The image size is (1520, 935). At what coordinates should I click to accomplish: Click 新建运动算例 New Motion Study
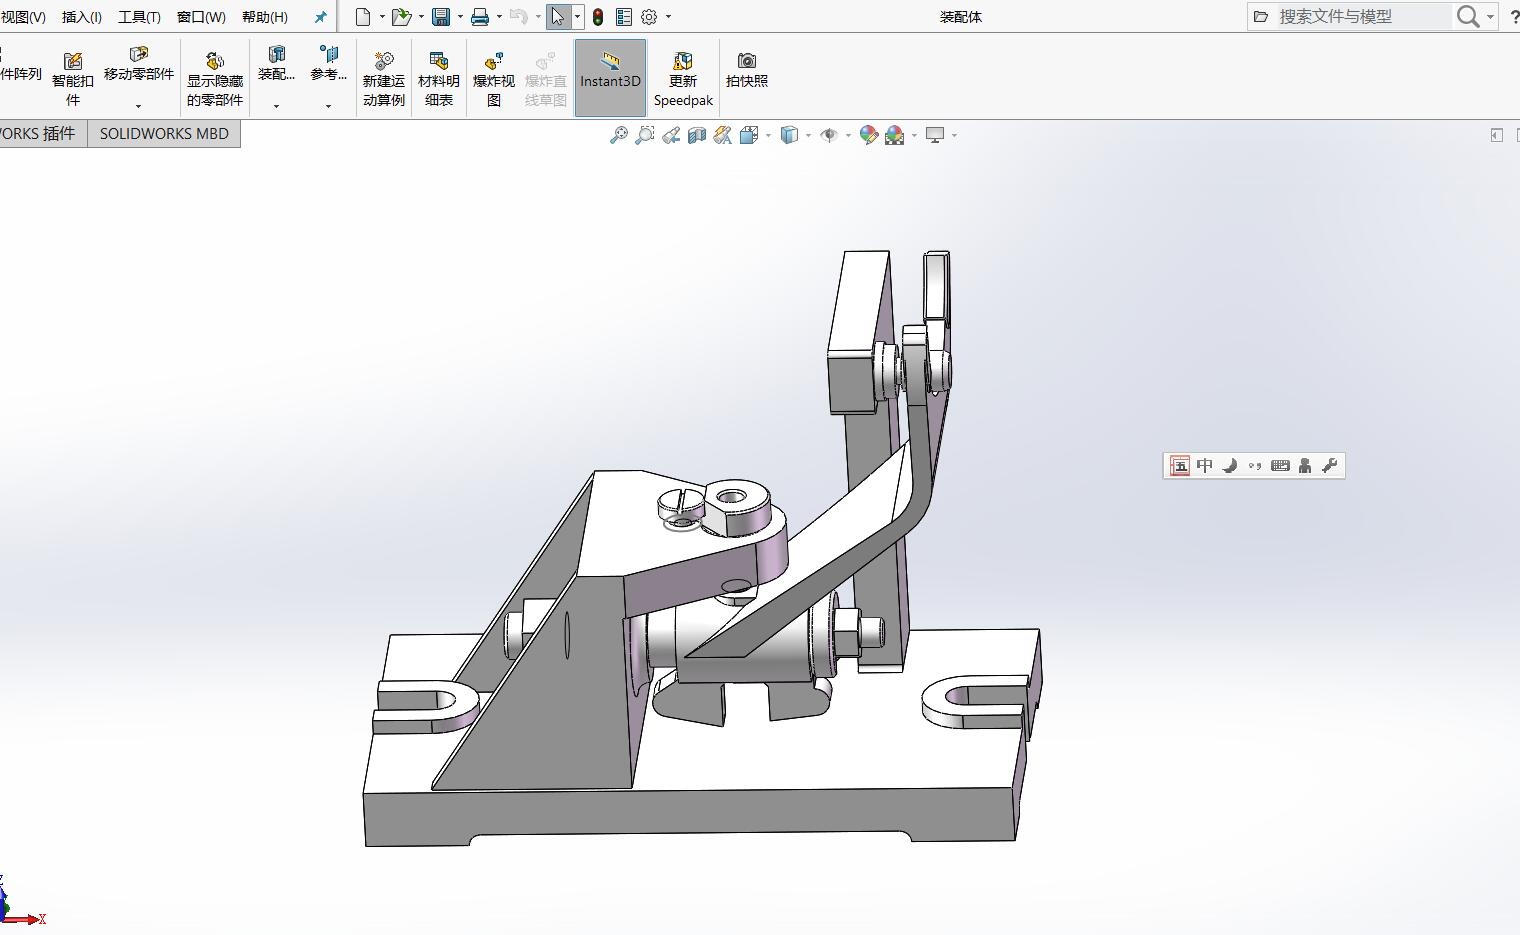[x=384, y=79]
